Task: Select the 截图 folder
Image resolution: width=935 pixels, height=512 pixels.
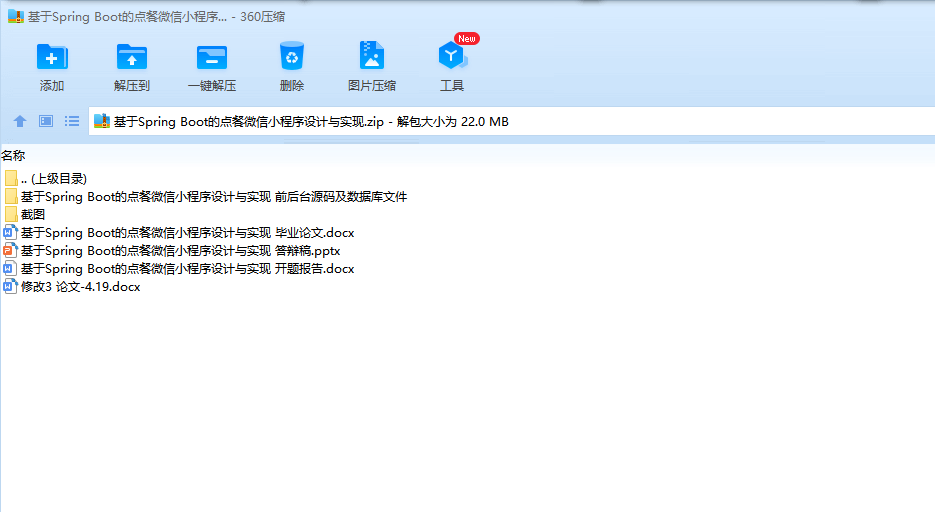Action: click(x=24, y=215)
